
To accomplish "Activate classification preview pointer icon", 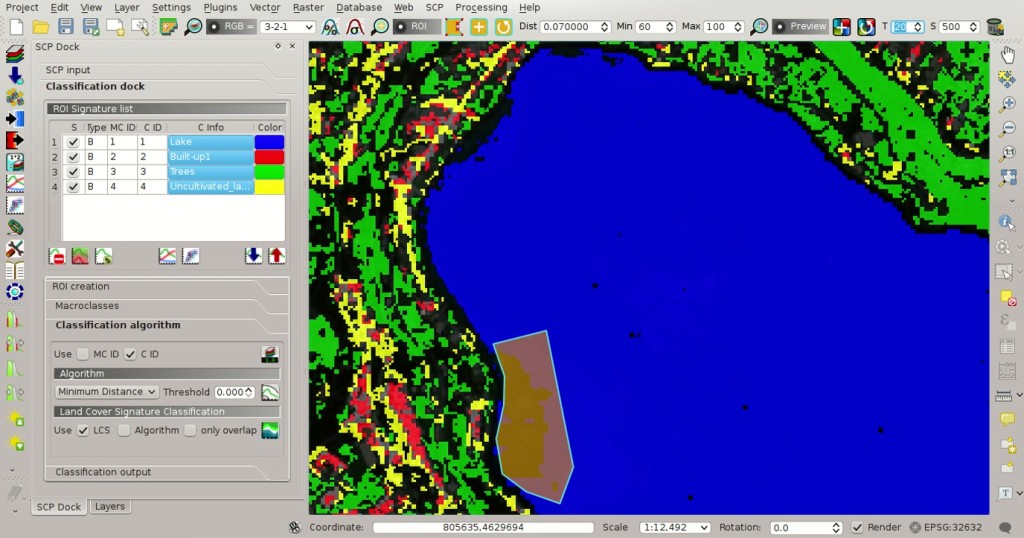I will [x=842, y=27].
